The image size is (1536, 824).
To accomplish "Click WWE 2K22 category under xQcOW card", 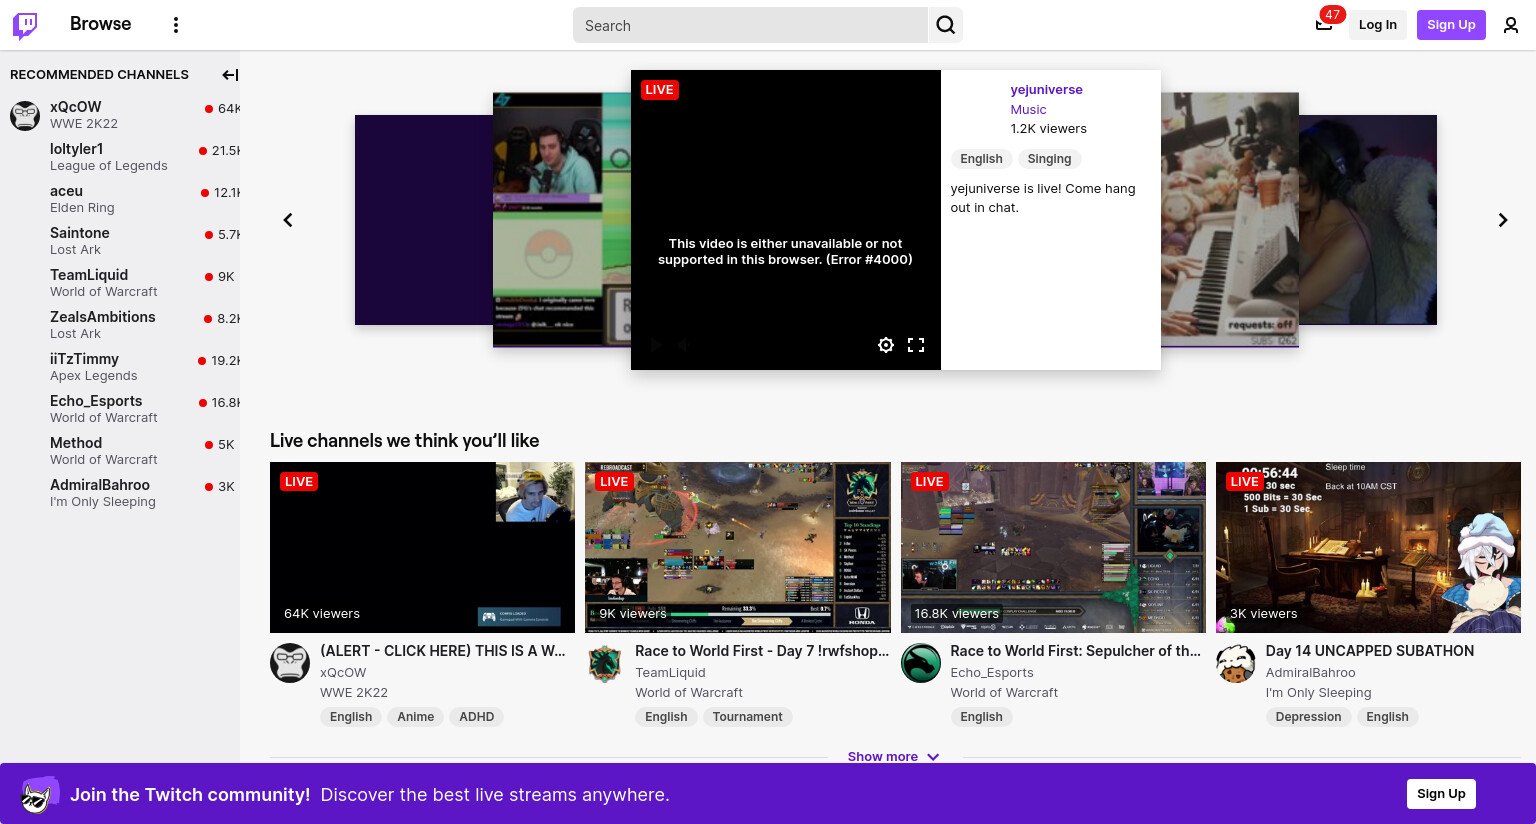I will point(354,693).
